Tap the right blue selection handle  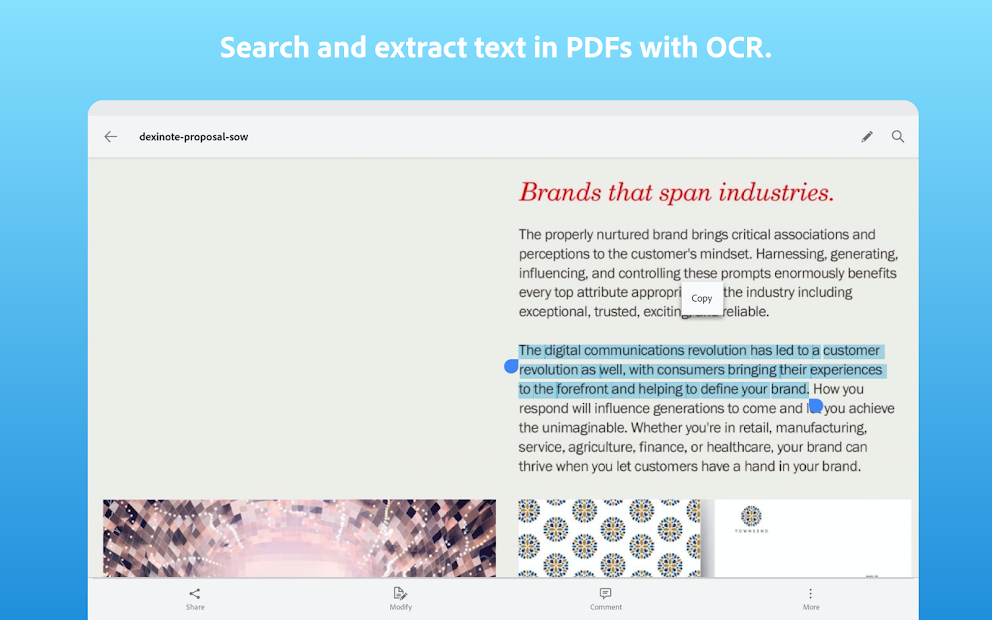(x=815, y=405)
